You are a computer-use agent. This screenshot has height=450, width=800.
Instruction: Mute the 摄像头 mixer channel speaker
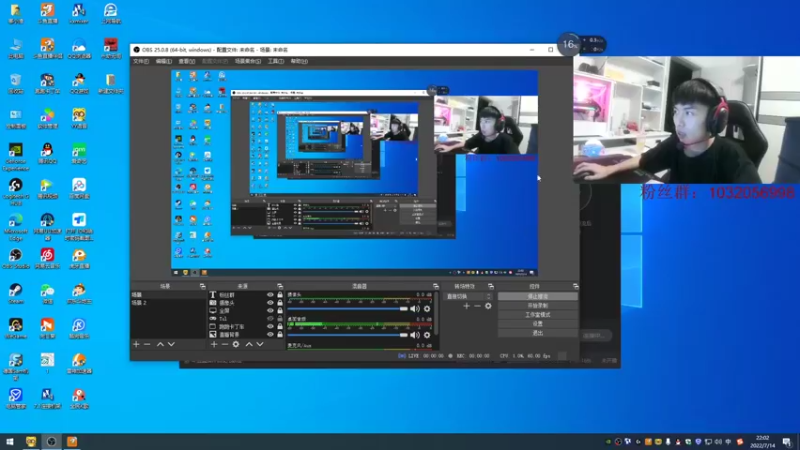click(415, 309)
